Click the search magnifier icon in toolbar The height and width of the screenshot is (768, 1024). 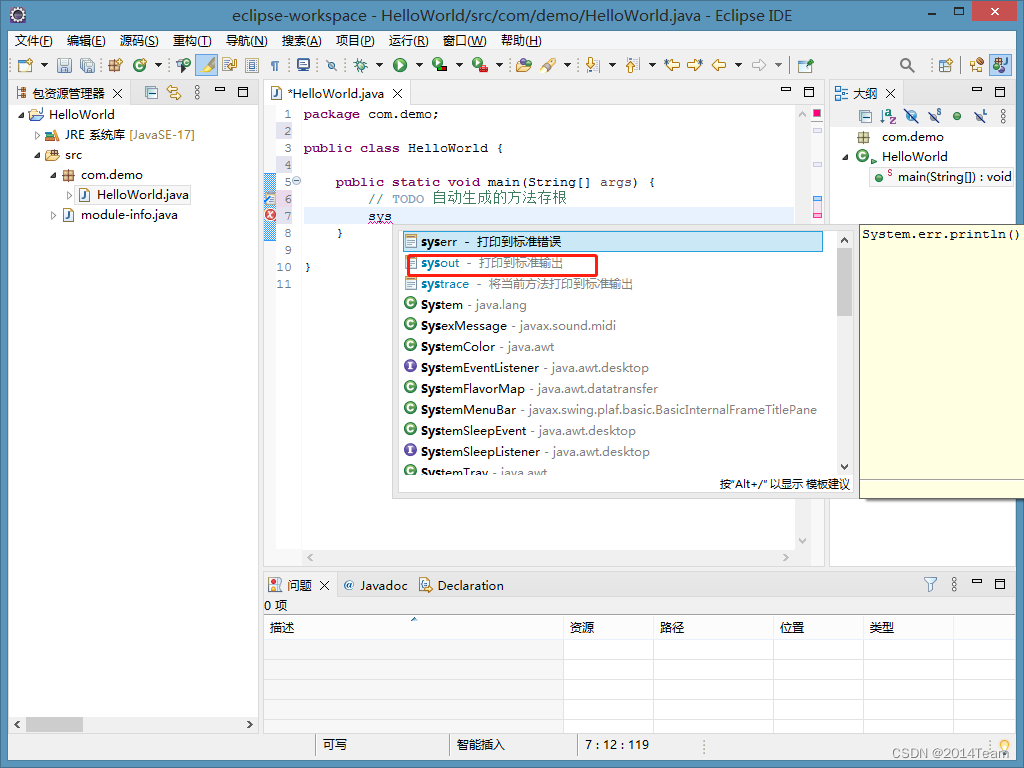907,65
